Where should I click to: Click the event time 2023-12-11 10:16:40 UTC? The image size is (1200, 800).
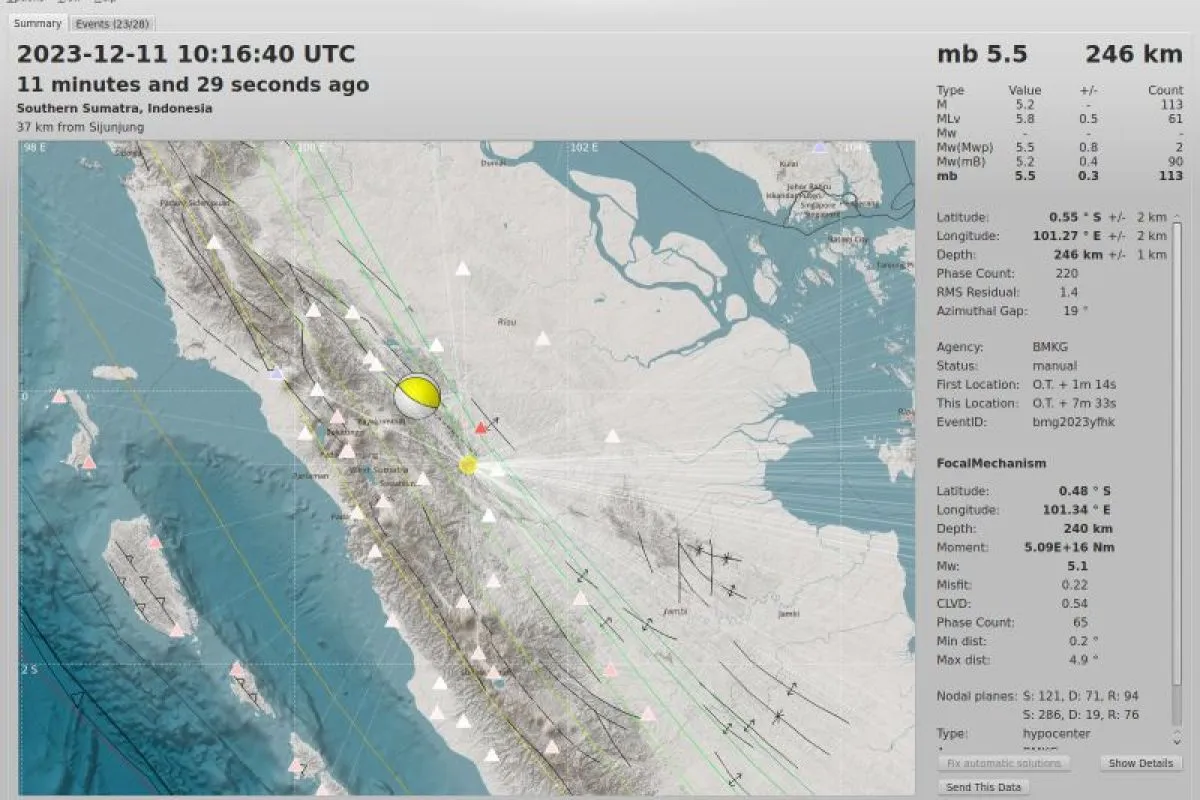coord(186,54)
